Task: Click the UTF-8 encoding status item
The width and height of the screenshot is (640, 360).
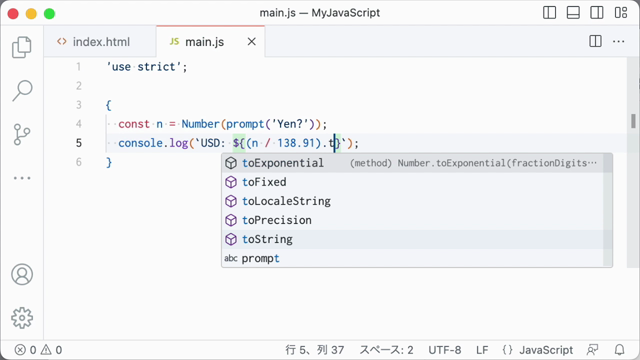Action: [x=444, y=350]
